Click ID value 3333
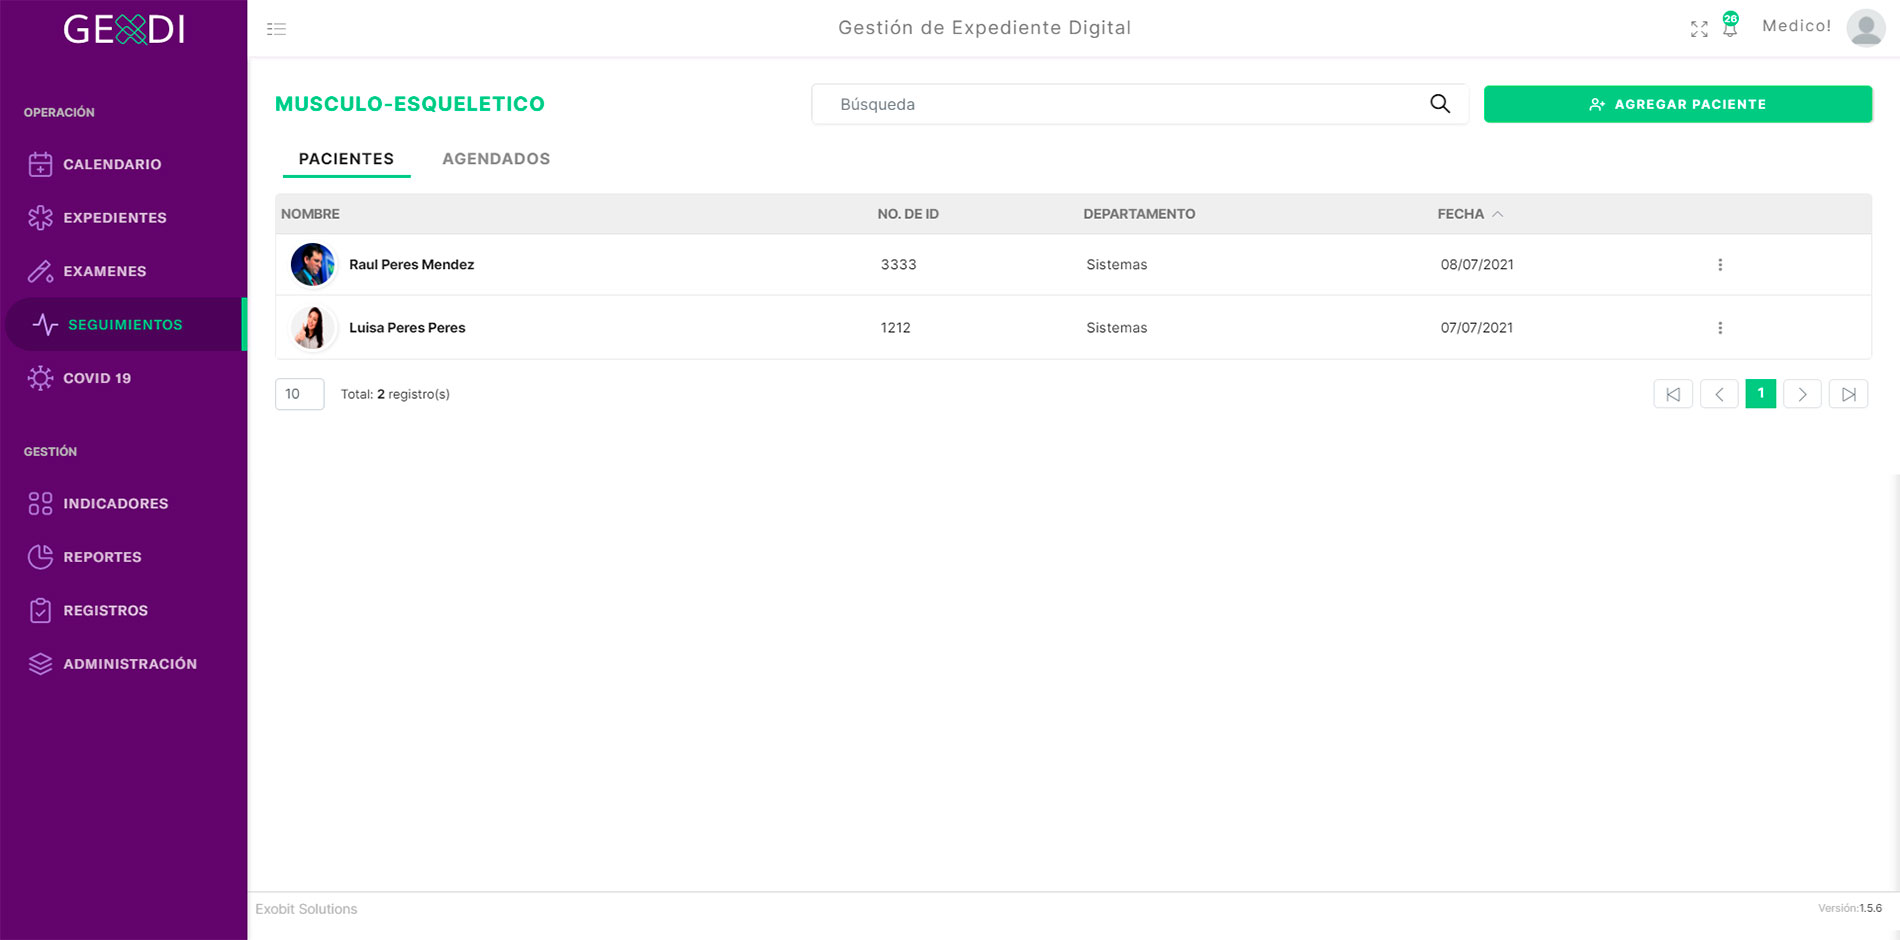Viewport: 1900px width, 940px height. (898, 265)
